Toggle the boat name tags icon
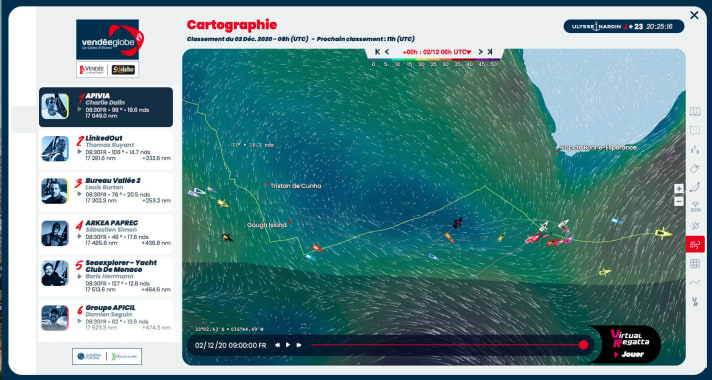 [695, 168]
